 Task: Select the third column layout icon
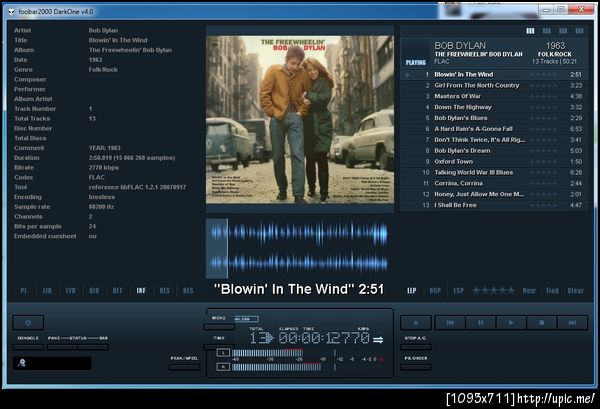click(563, 31)
